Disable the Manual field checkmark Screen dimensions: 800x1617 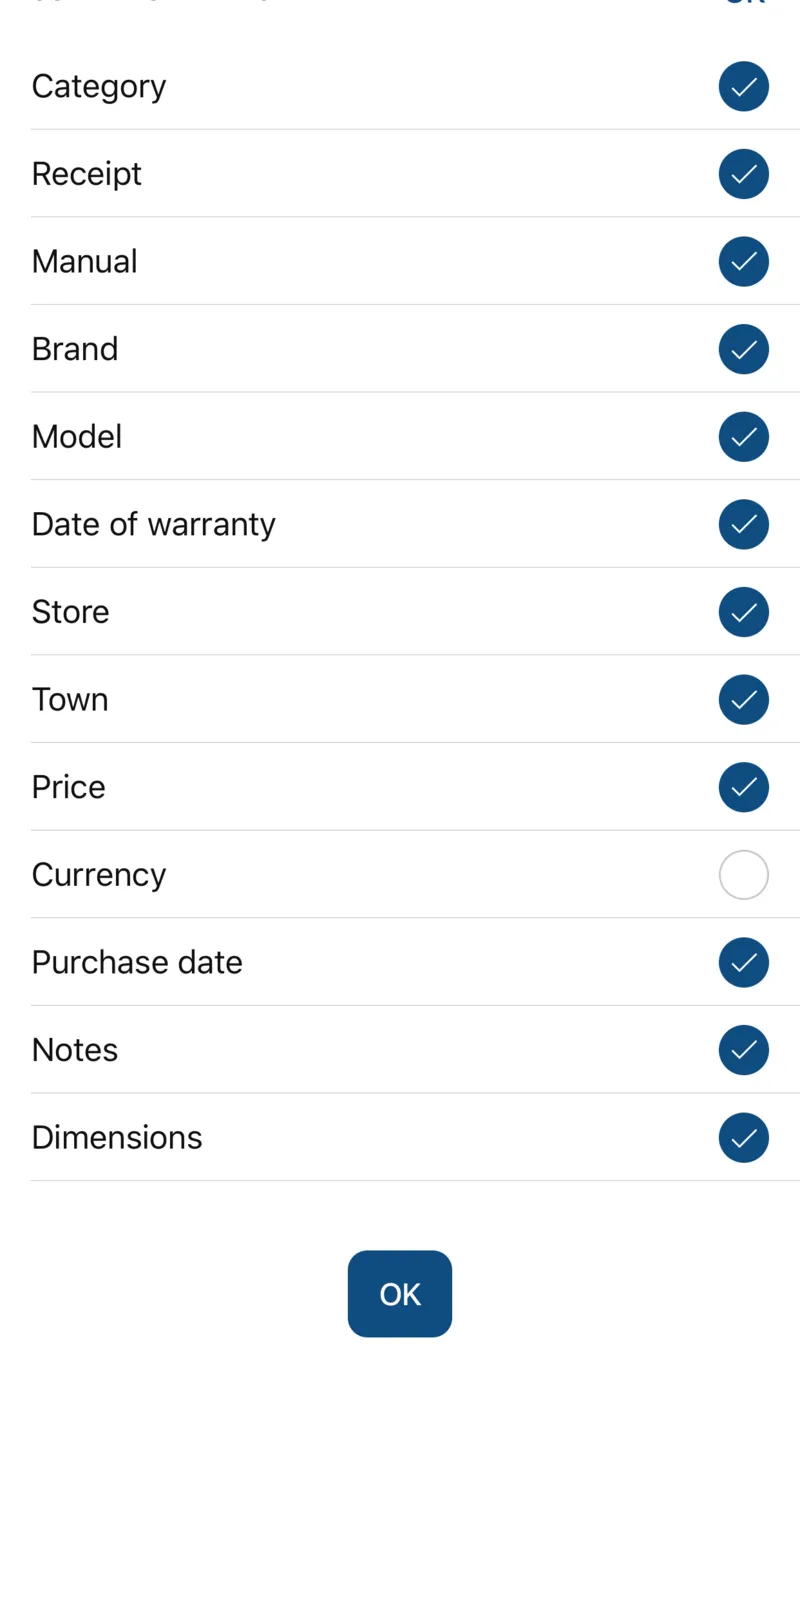pos(743,262)
